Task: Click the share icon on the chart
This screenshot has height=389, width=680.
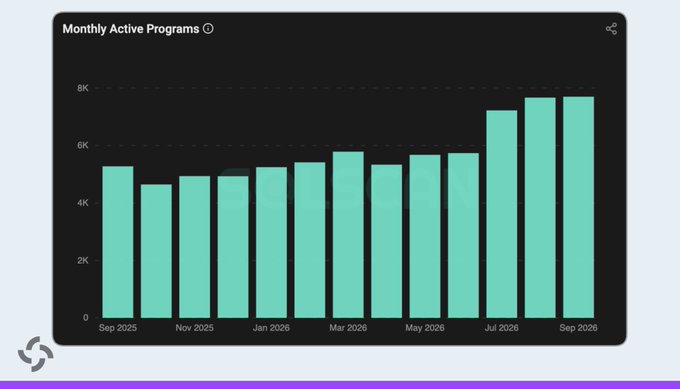Action: click(611, 29)
